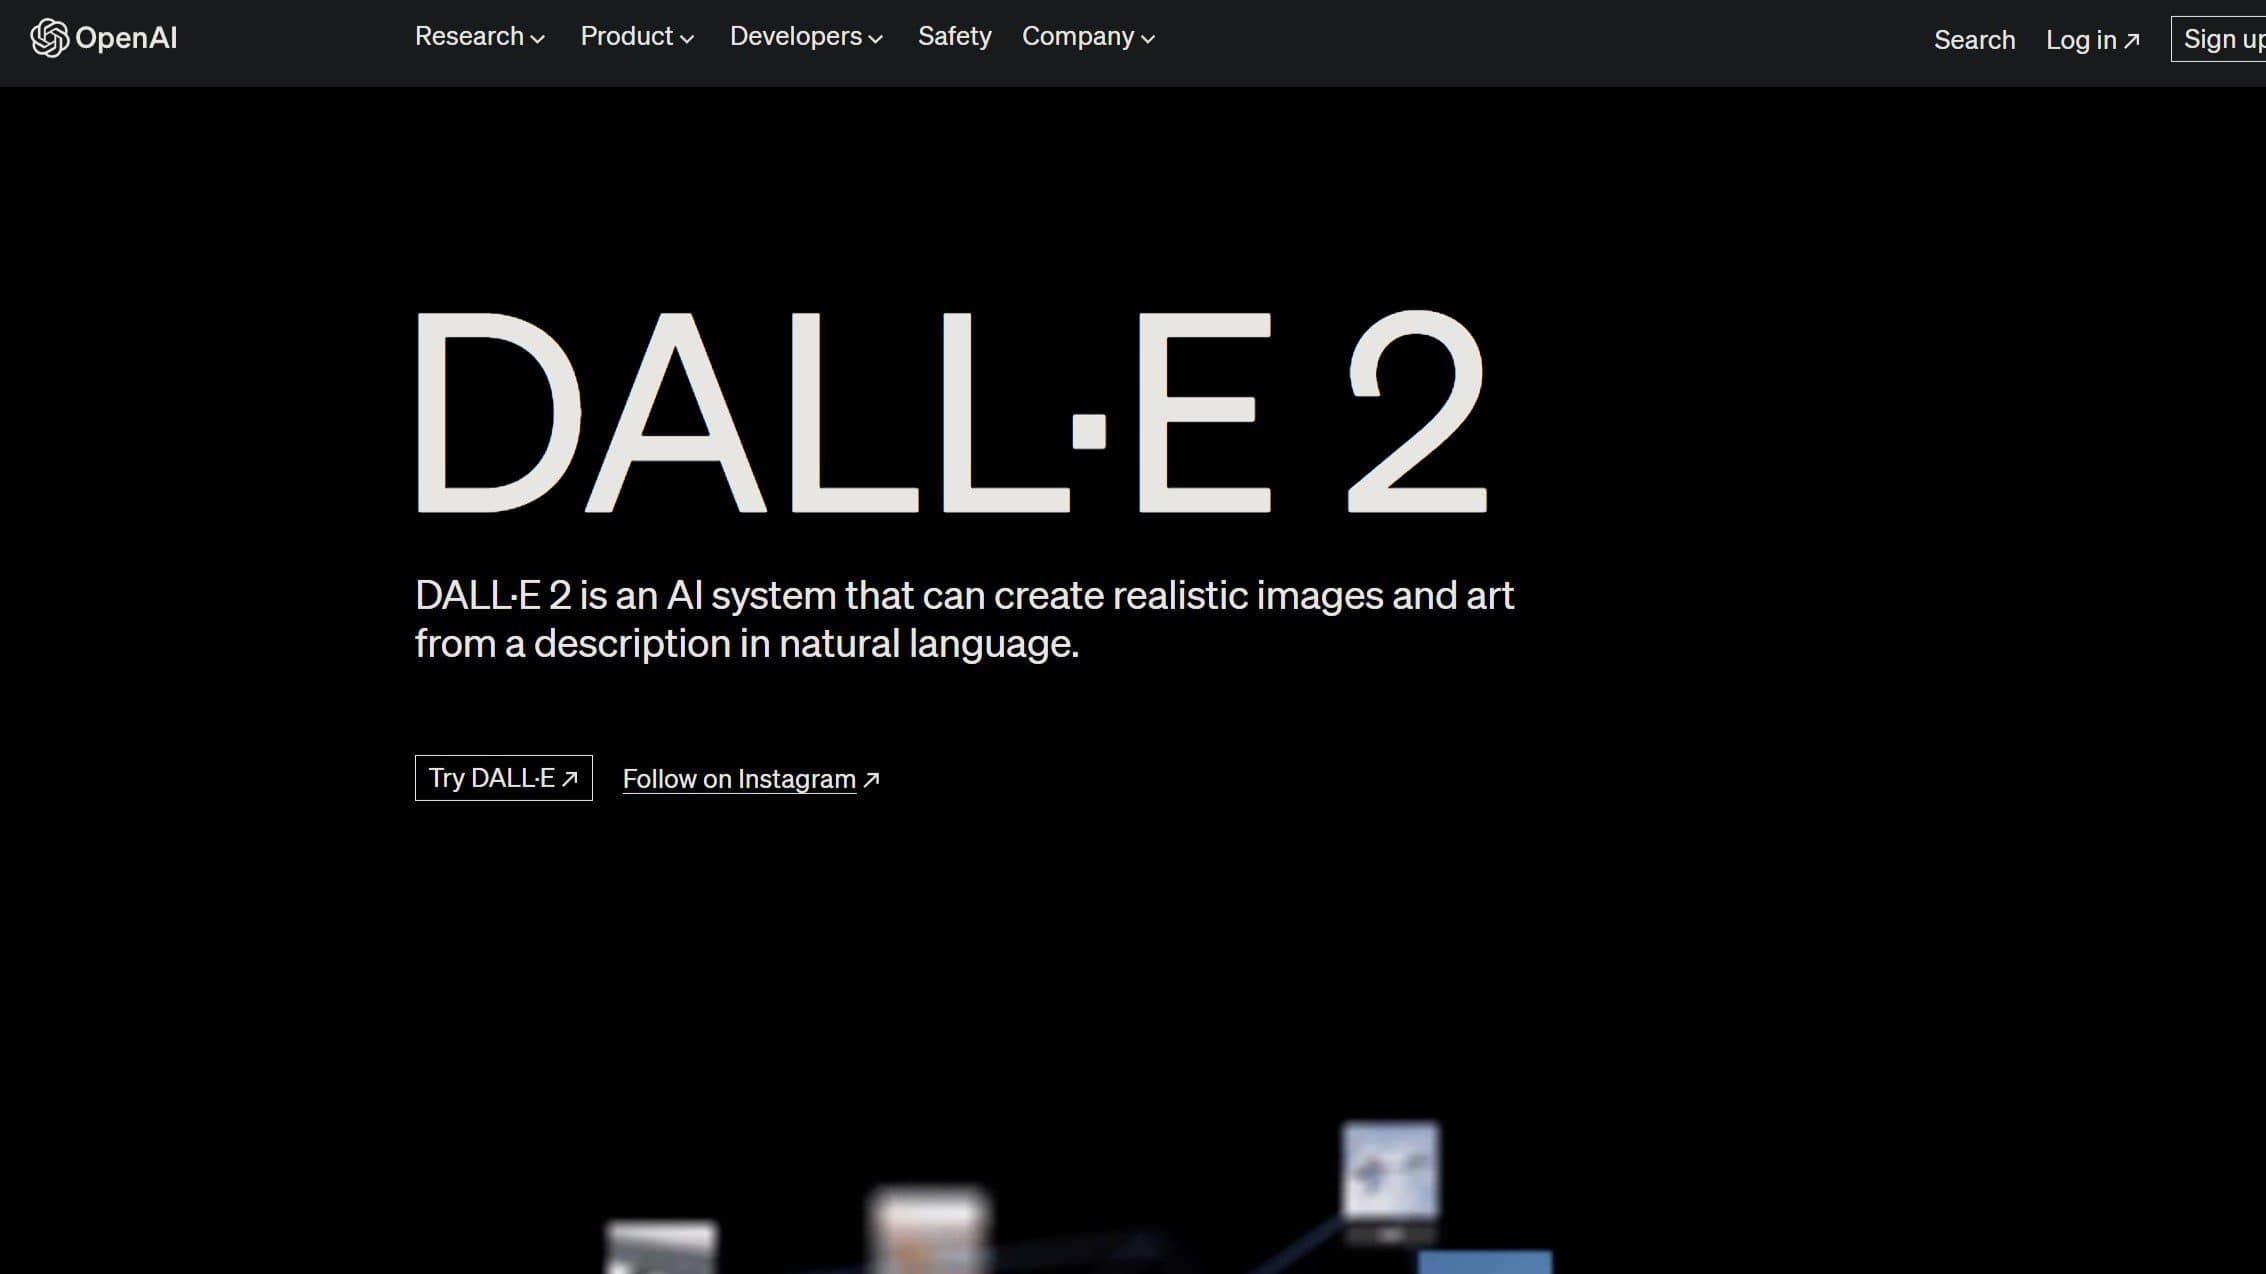Click the arrow icon in Try DALL·E

pos(570,779)
